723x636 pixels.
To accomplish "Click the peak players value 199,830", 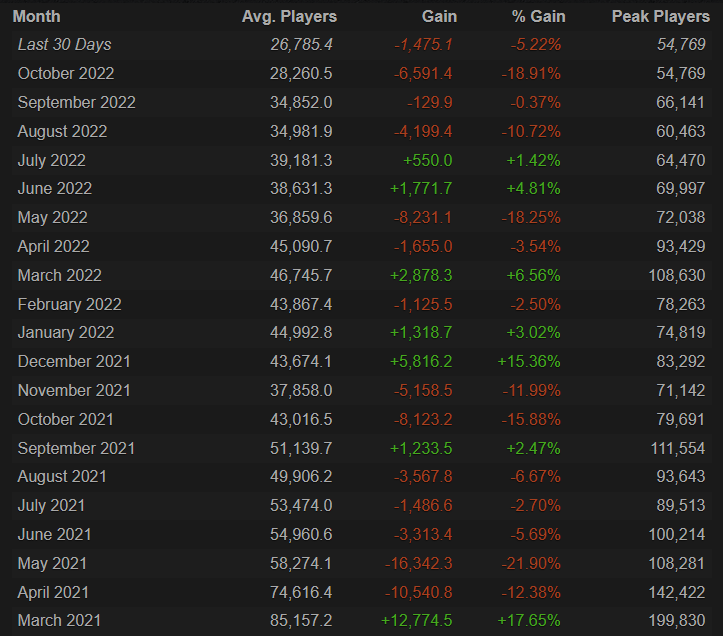I will [677, 621].
